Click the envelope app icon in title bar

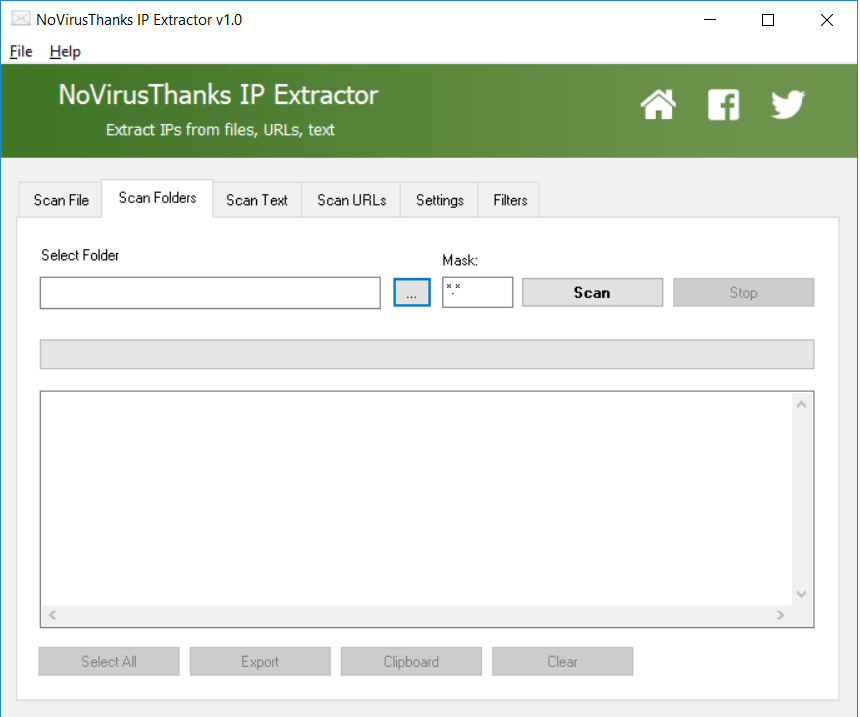(x=21, y=19)
